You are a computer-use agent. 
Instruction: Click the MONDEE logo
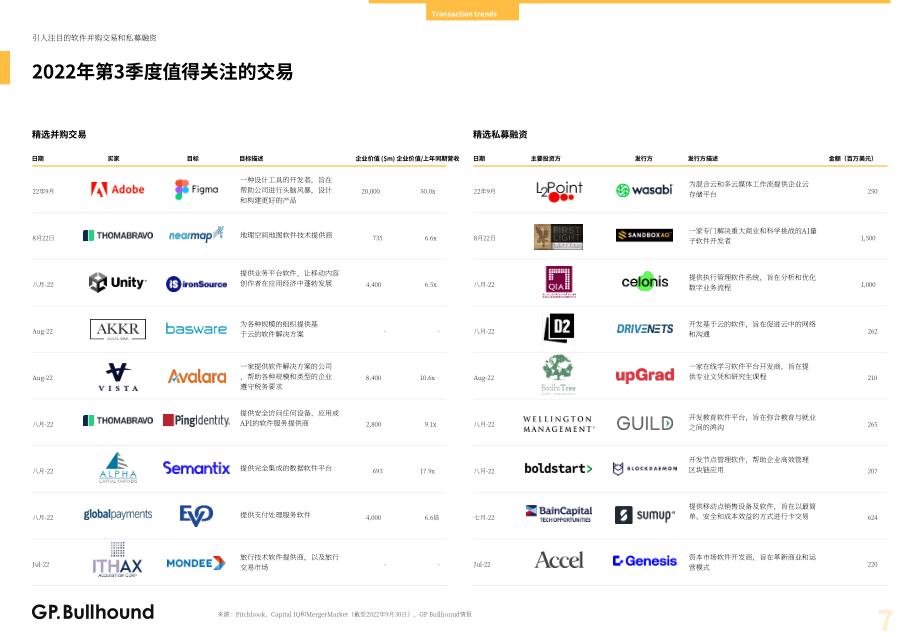[196, 563]
